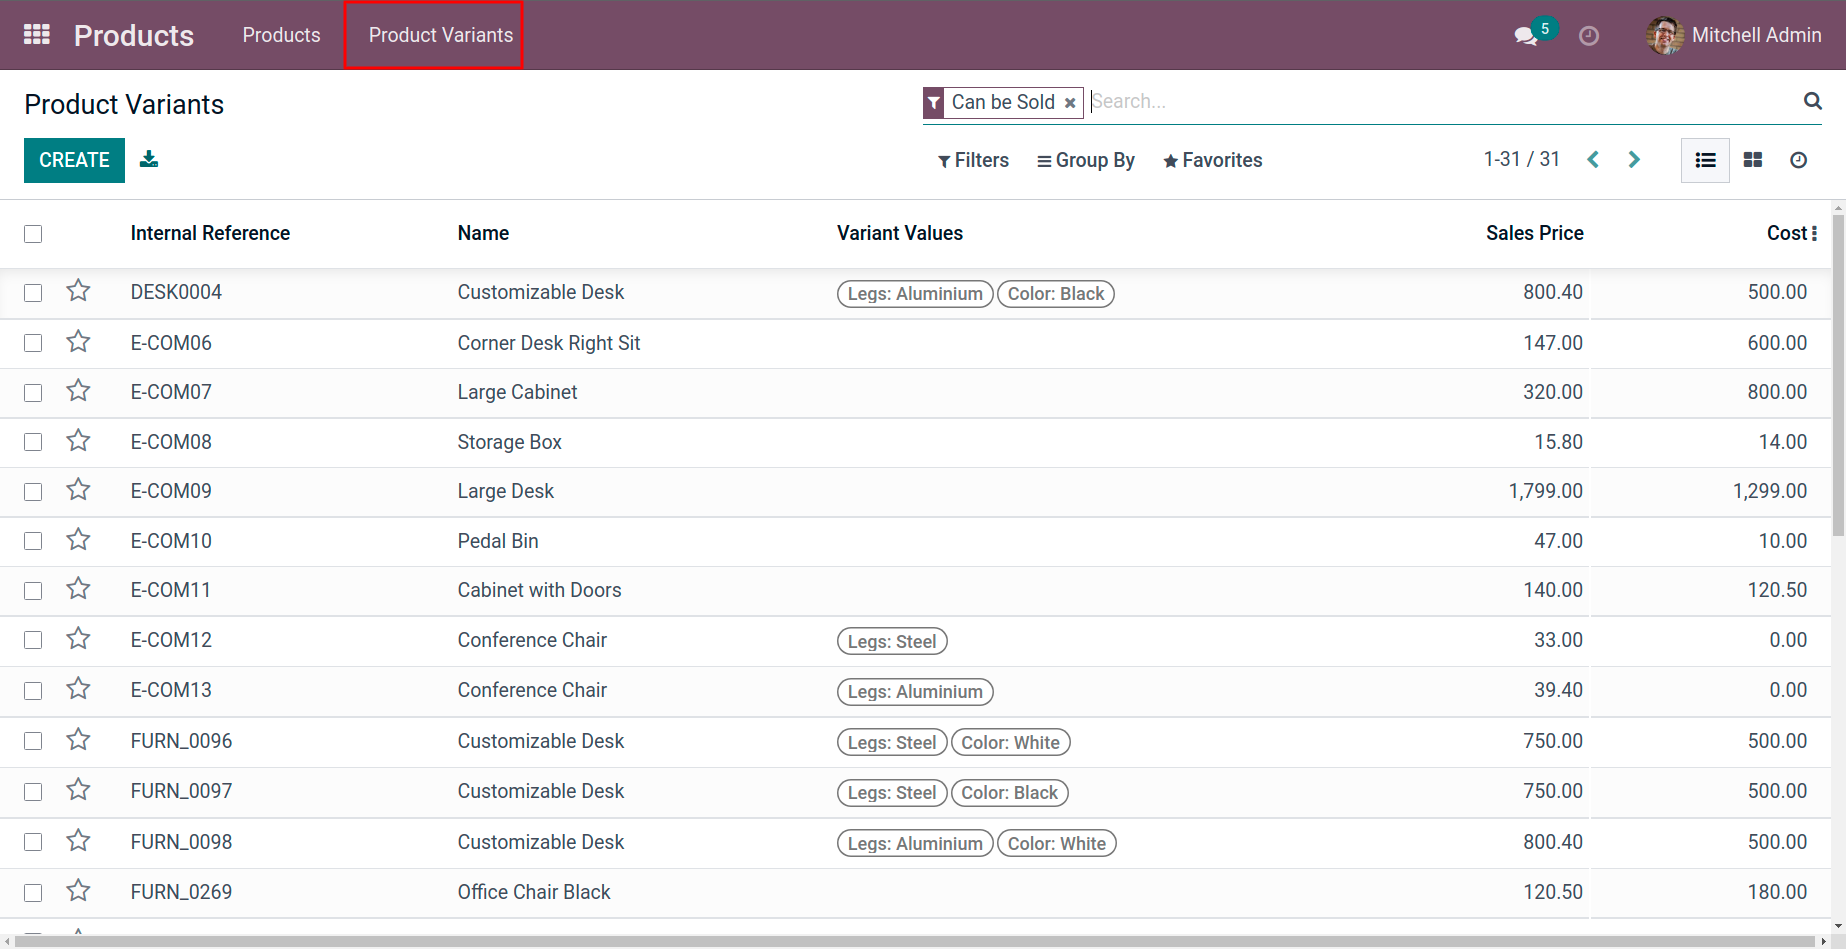Screen dimensions: 1846x949
Task: Star the E-COM06 Corner Desk row
Action: tap(78, 342)
